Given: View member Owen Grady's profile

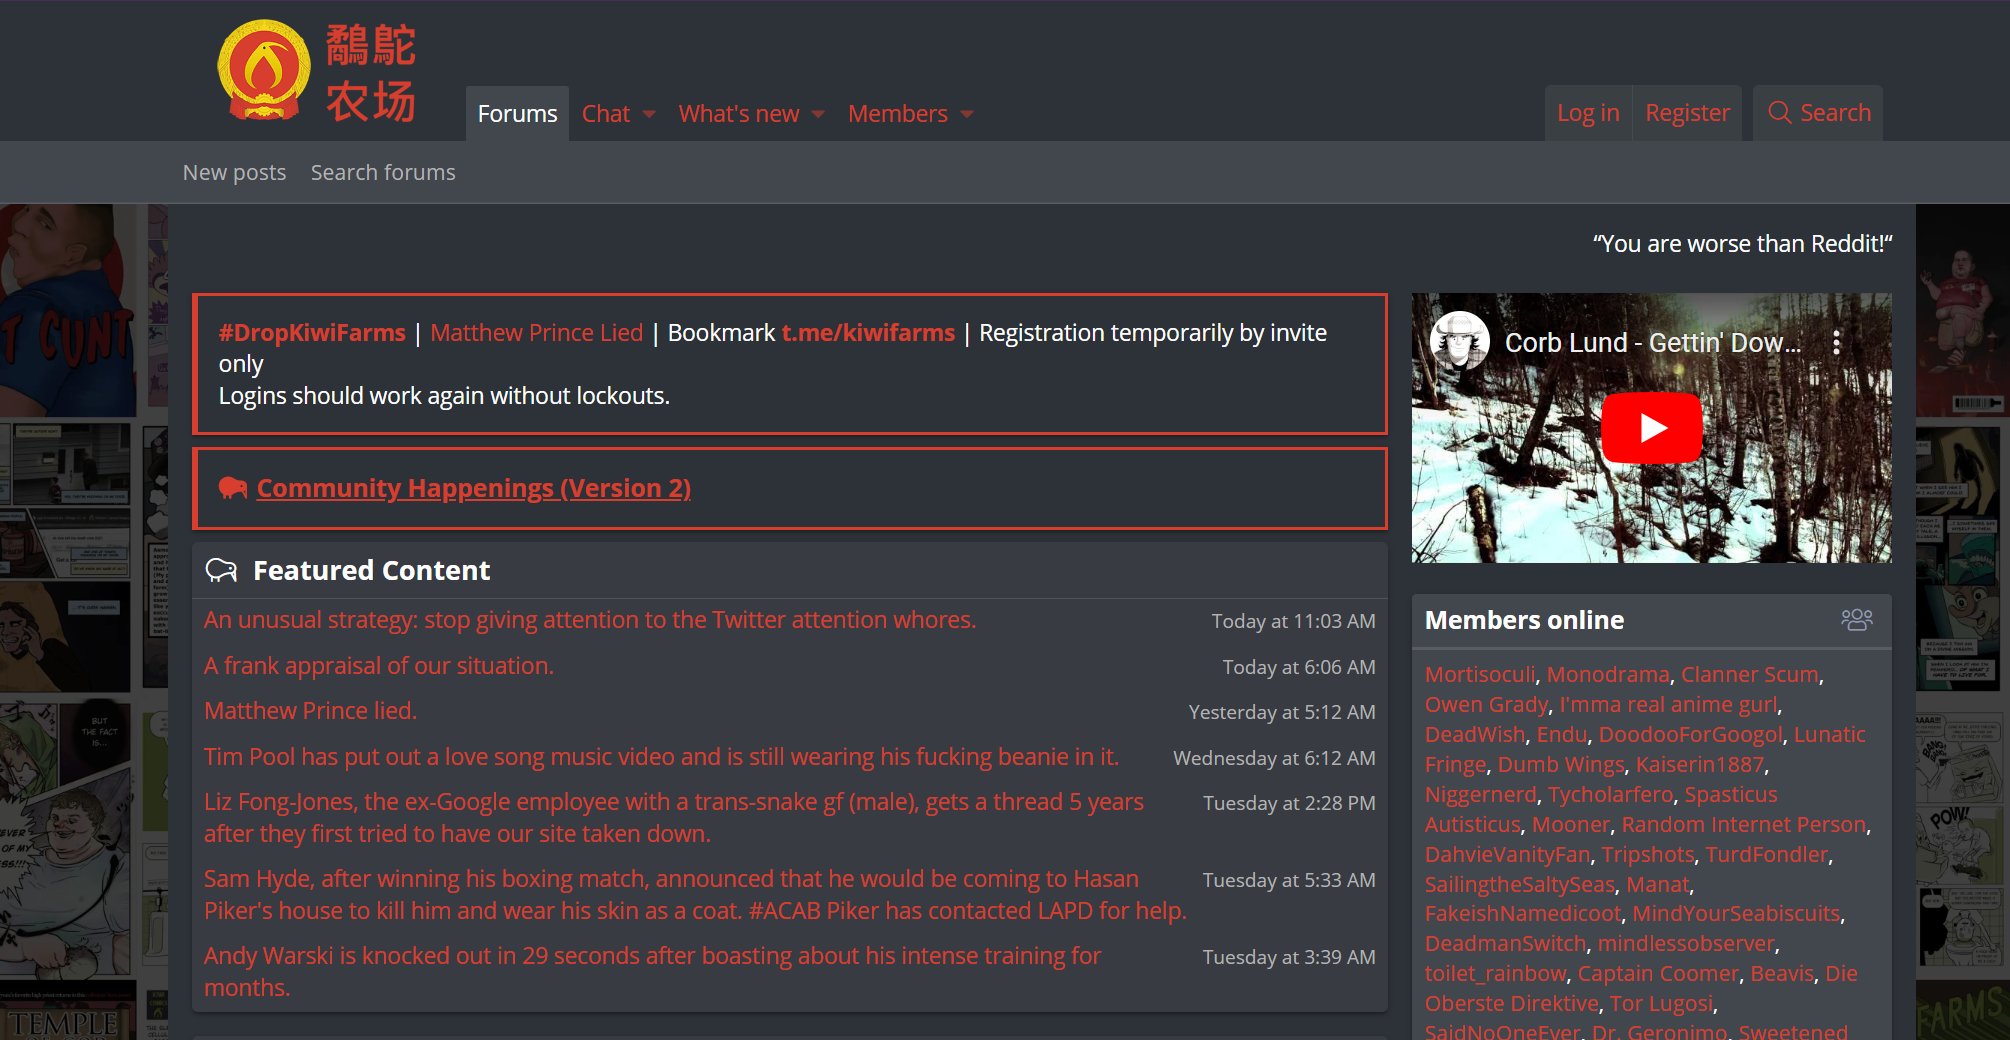Looking at the screenshot, I should click(1487, 705).
